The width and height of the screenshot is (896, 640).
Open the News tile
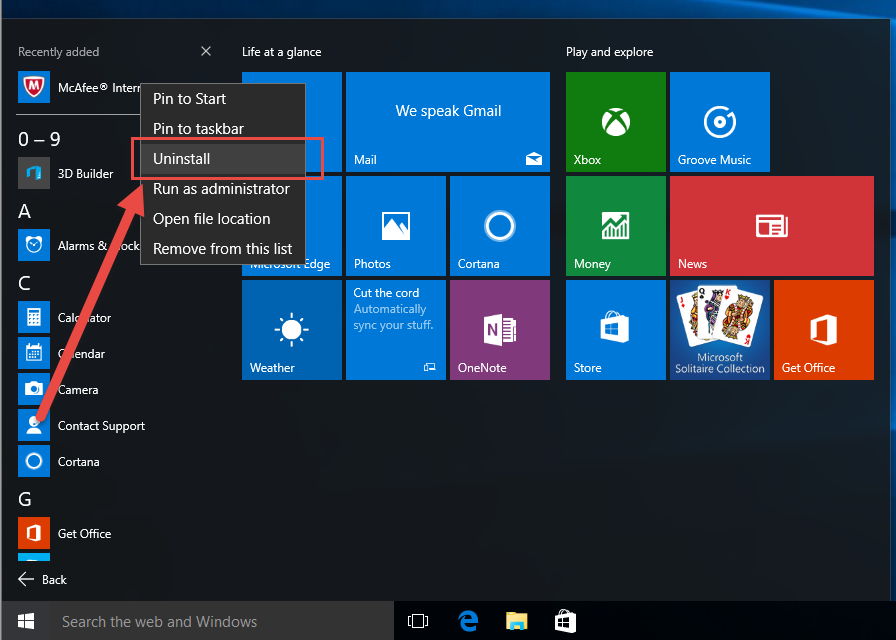(x=771, y=226)
